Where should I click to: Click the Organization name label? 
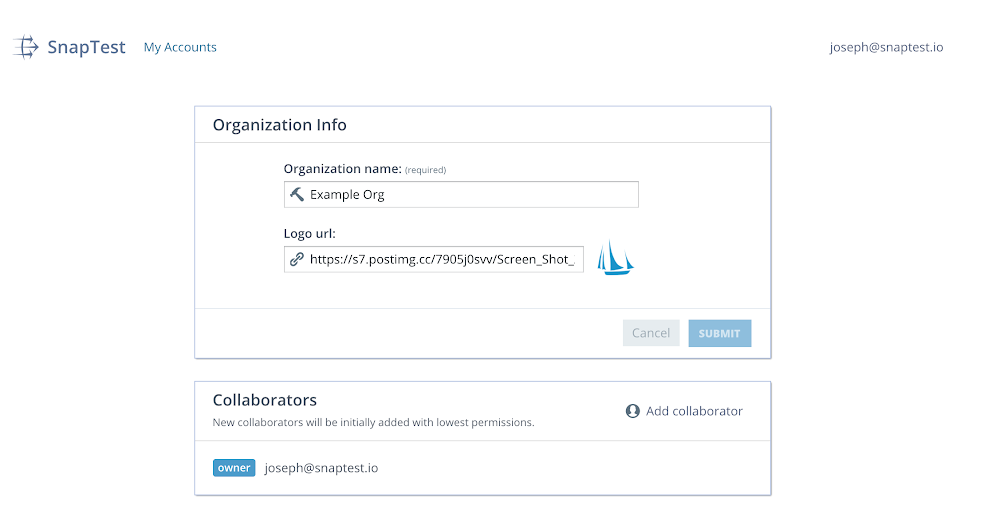click(x=342, y=168)
